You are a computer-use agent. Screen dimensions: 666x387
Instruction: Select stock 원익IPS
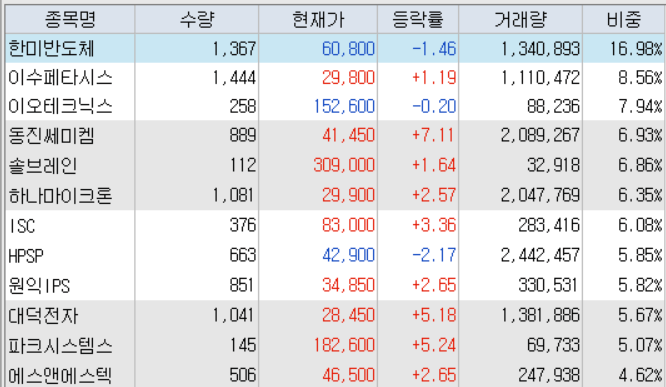(39, 285)
